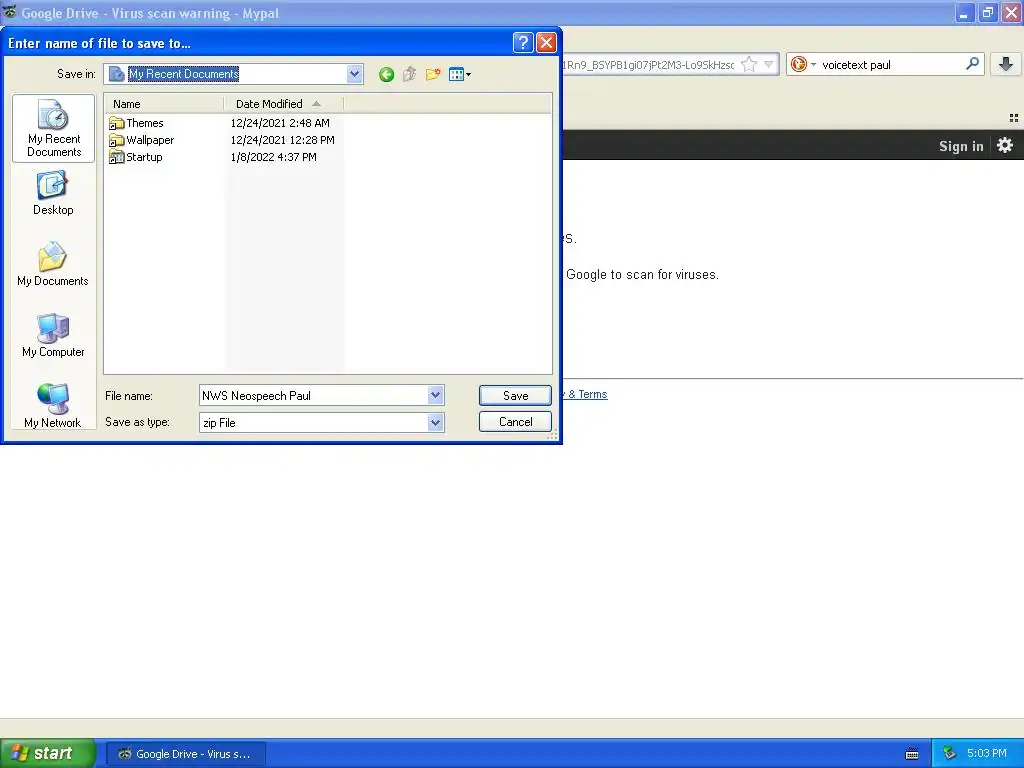
Task: Click the tab groups grid icon
Action: click(x=1014, y=118)
